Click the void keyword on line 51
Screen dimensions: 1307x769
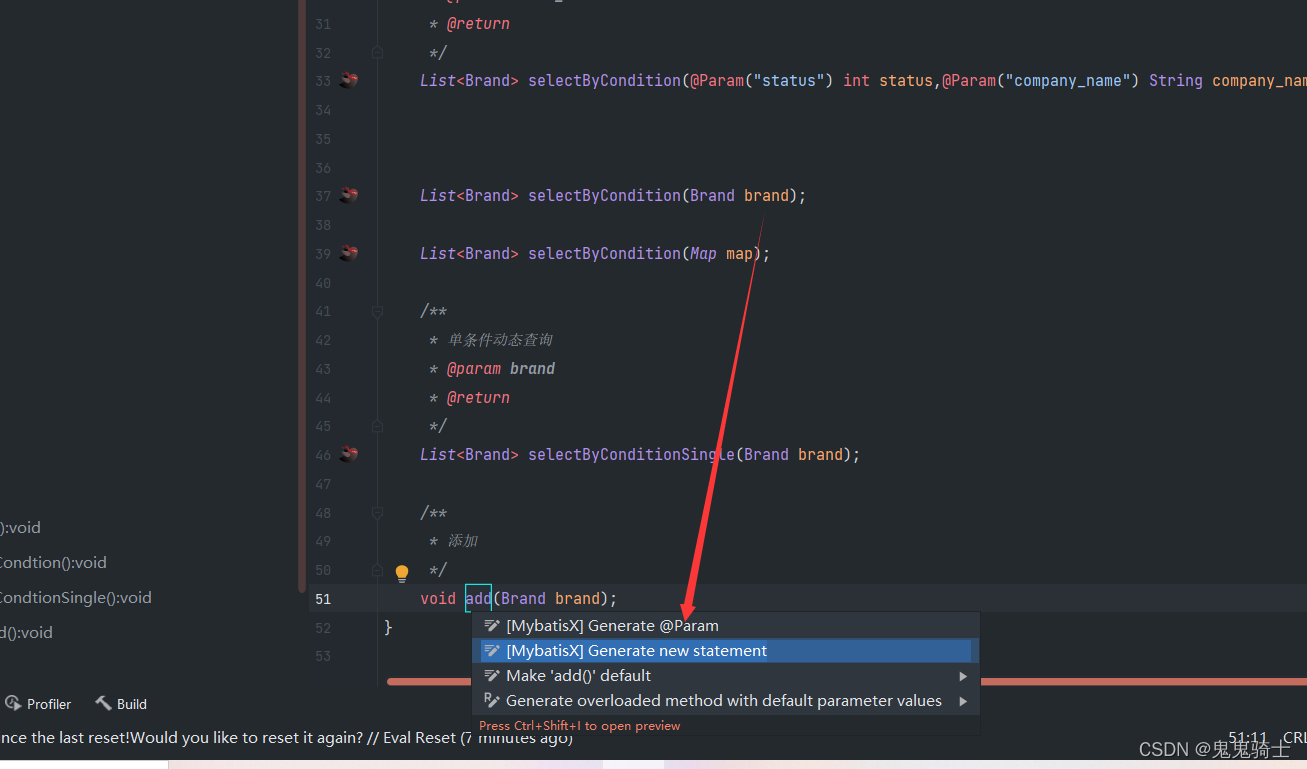[438, 598]
